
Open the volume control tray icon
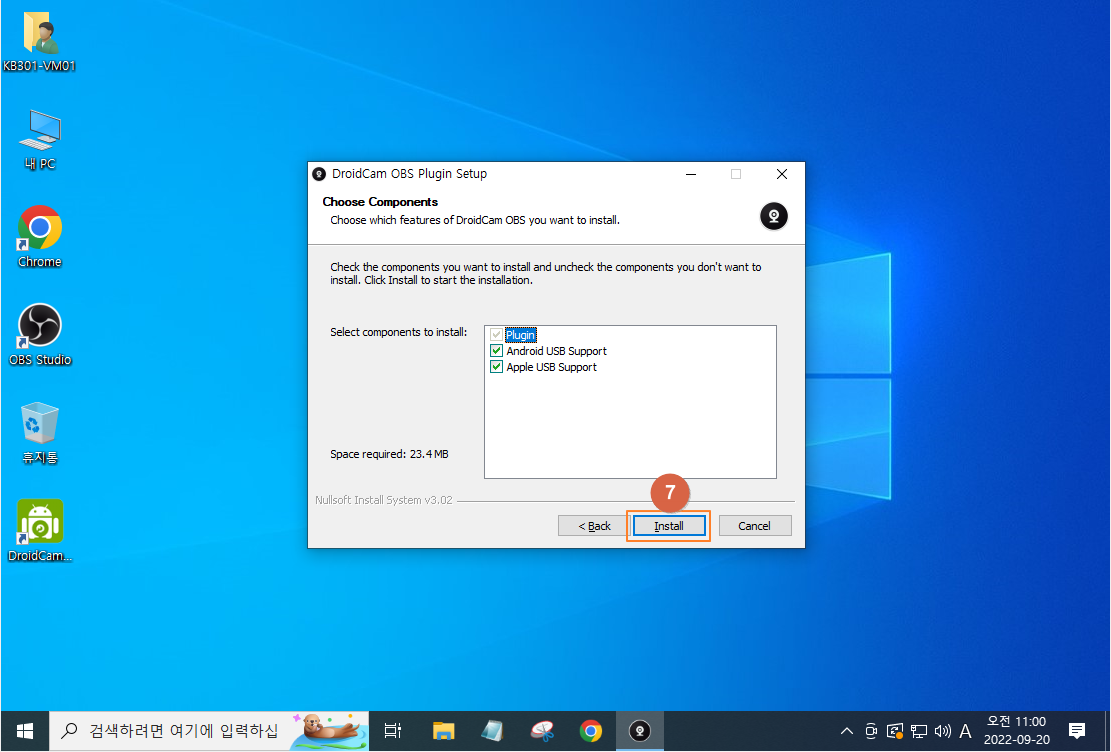click(942, 731)
